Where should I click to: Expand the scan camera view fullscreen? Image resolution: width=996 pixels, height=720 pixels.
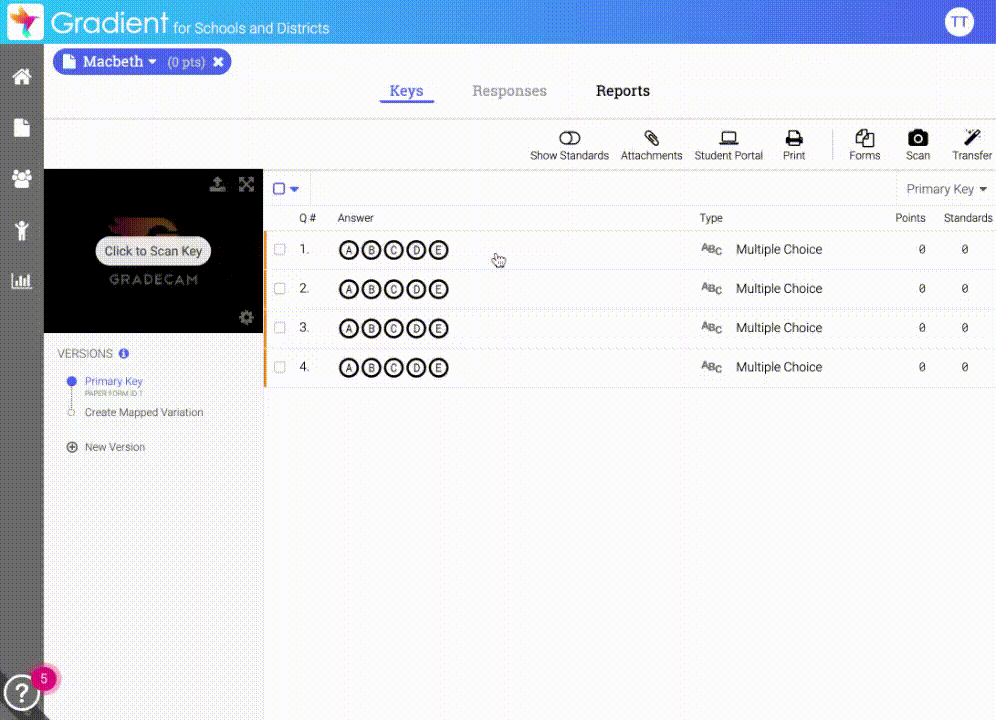(x=246, y=184)
